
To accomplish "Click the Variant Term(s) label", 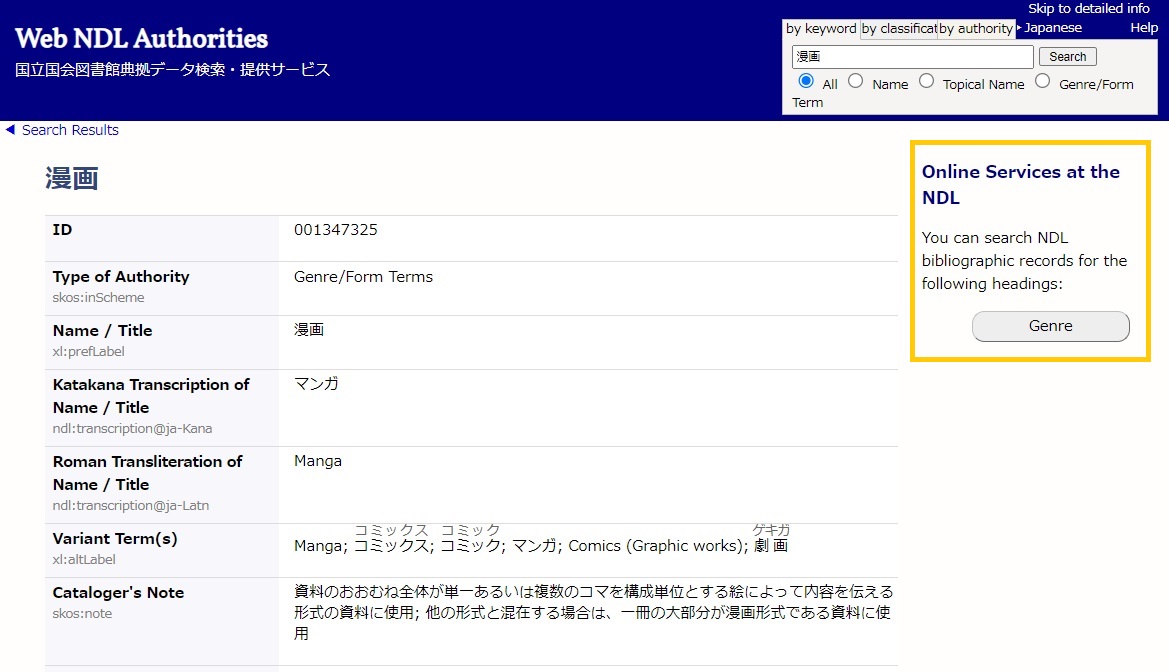I will tap(115, 538).
